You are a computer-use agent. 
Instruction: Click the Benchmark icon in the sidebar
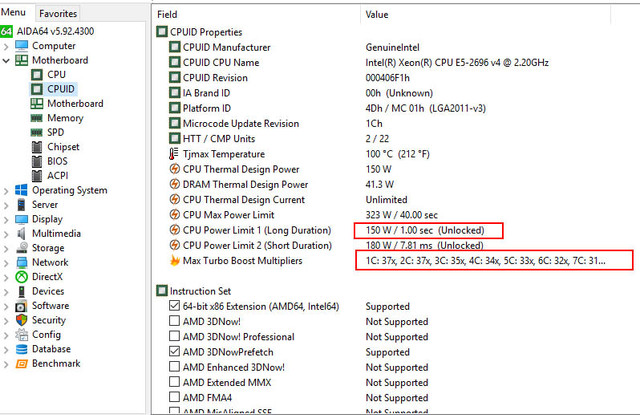tap(20, 363)
